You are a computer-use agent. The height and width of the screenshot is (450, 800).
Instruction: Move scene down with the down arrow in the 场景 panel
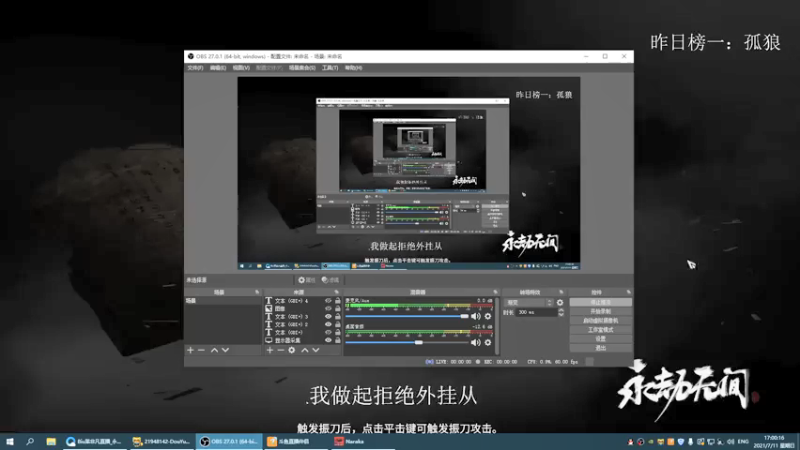pyautogui.click(x=225, y=350)
